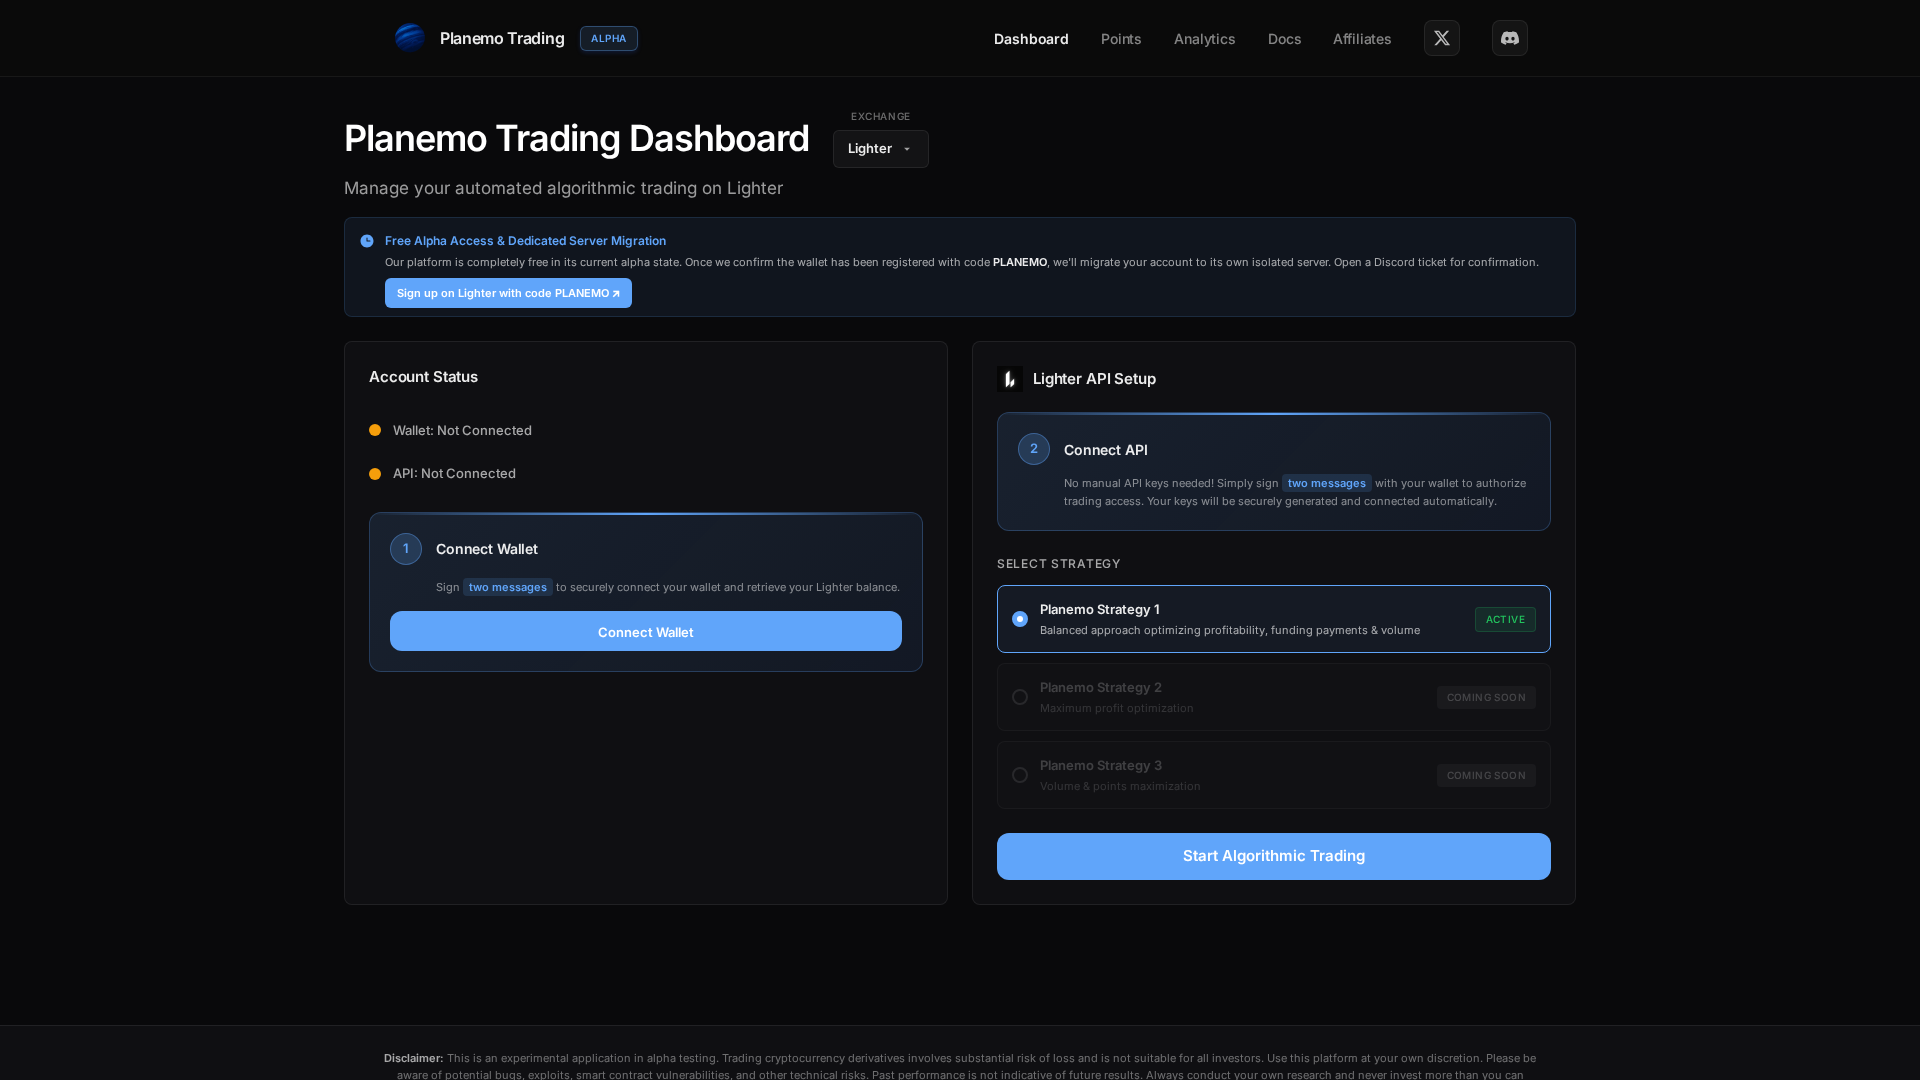Open the Lighter exchange dropdown
Screen dimensions: 1920x1080
click(x=880, y=148)
